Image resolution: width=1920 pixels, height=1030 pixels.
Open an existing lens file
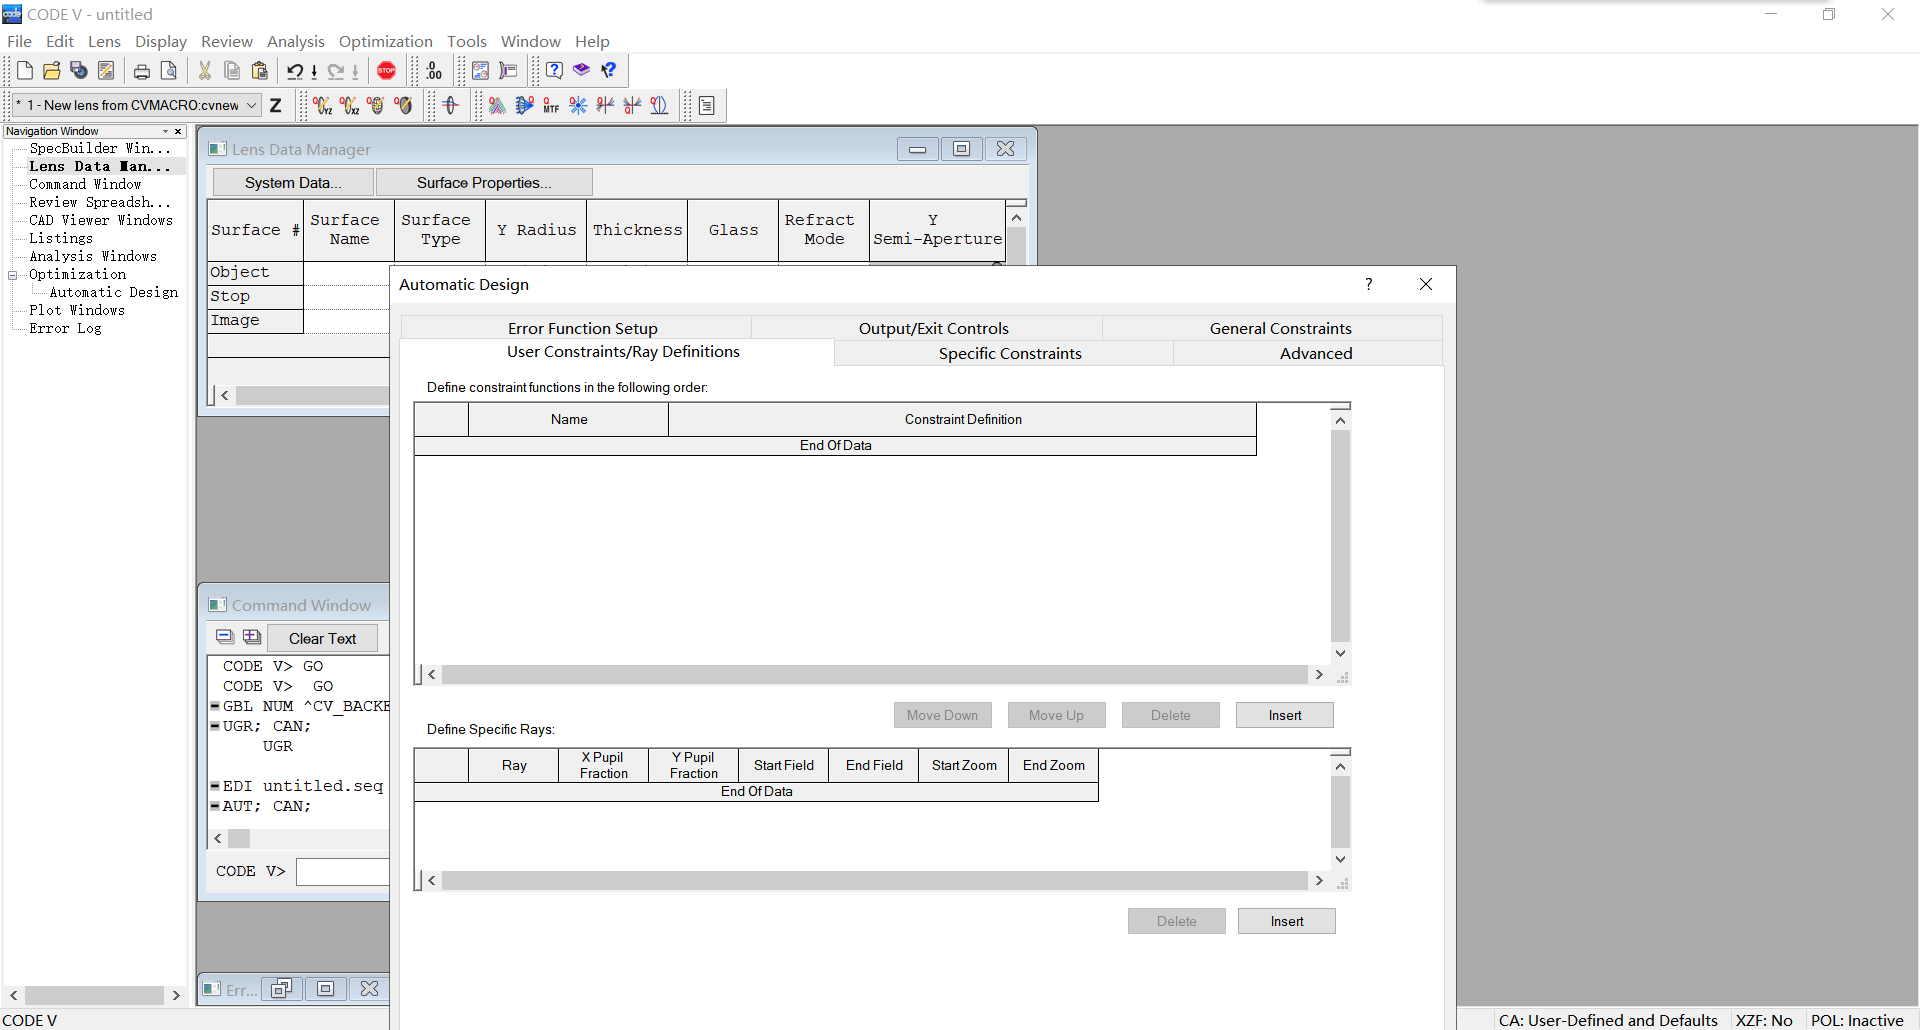[52, 70]
